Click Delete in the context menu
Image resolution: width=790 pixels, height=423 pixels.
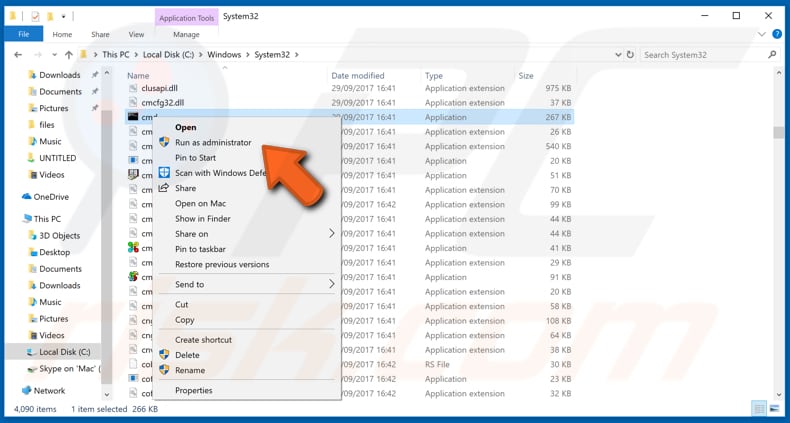187,355
